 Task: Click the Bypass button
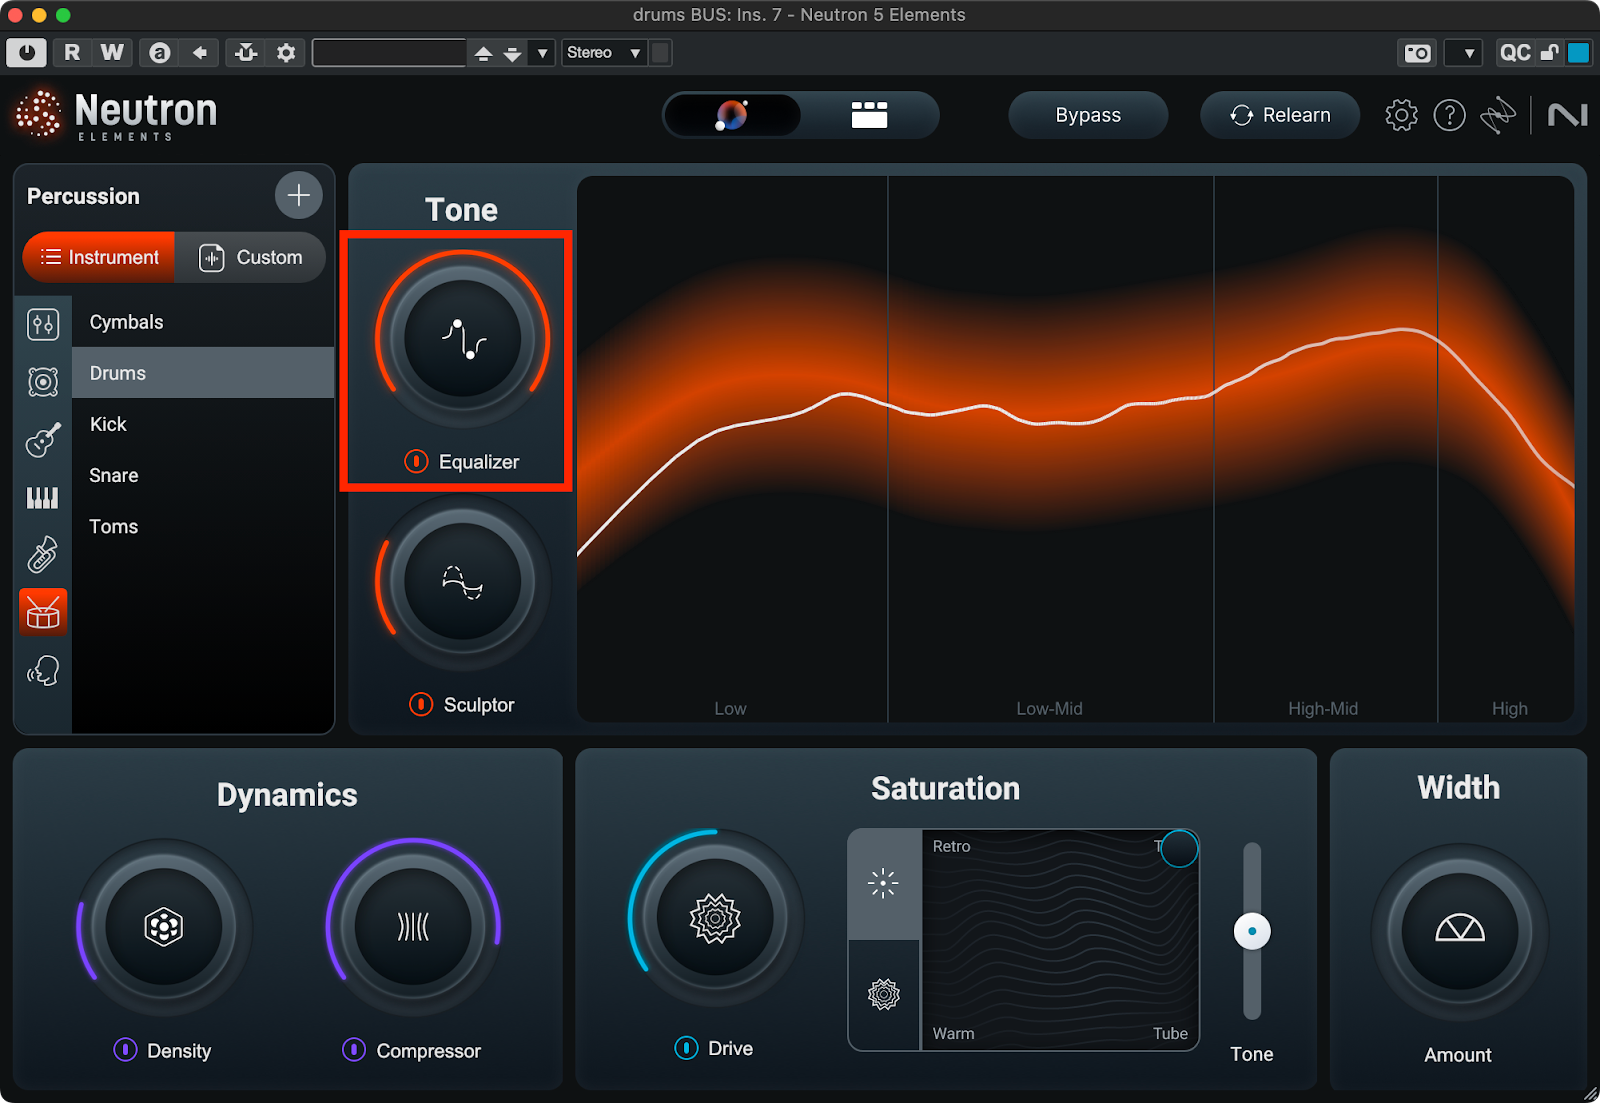[x=1088, y=115]
